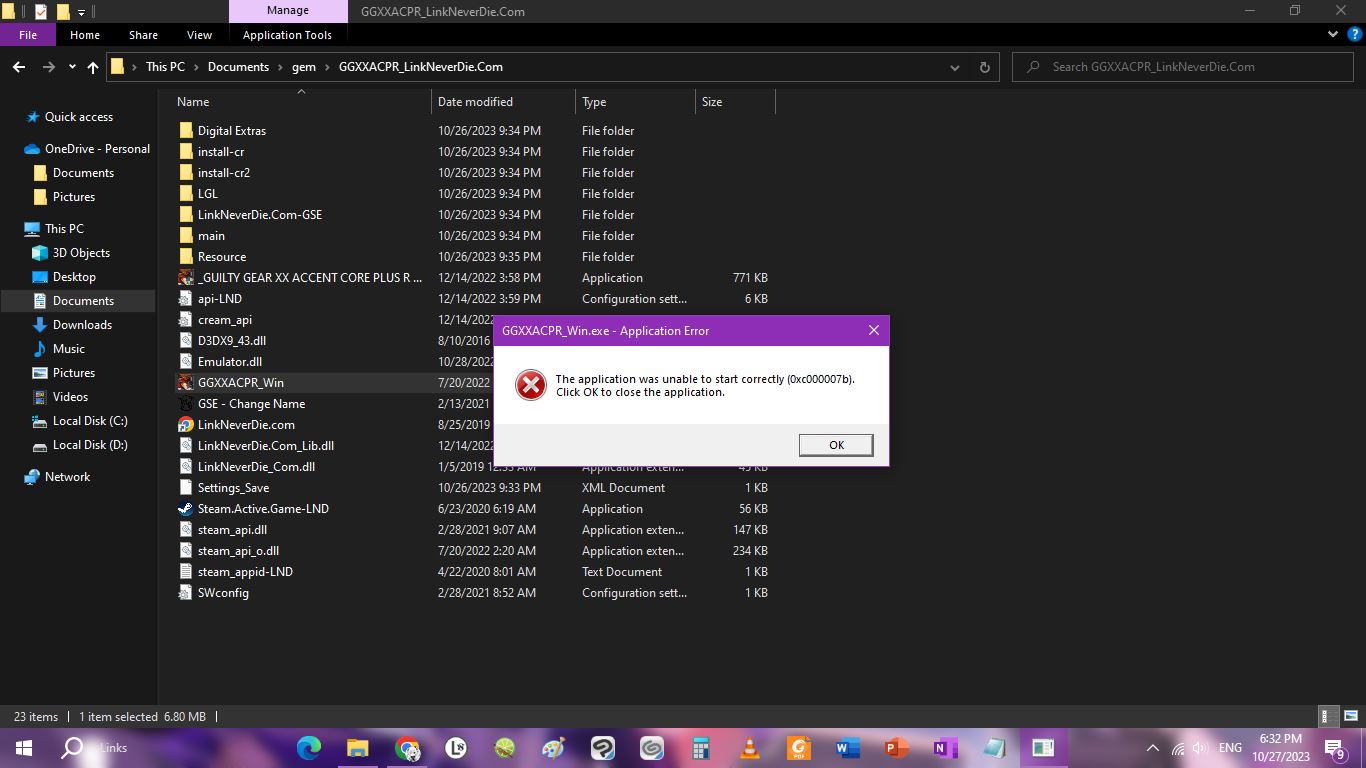
Task: Click the refresh icon beside the address bar
Action: pos(984,67)
